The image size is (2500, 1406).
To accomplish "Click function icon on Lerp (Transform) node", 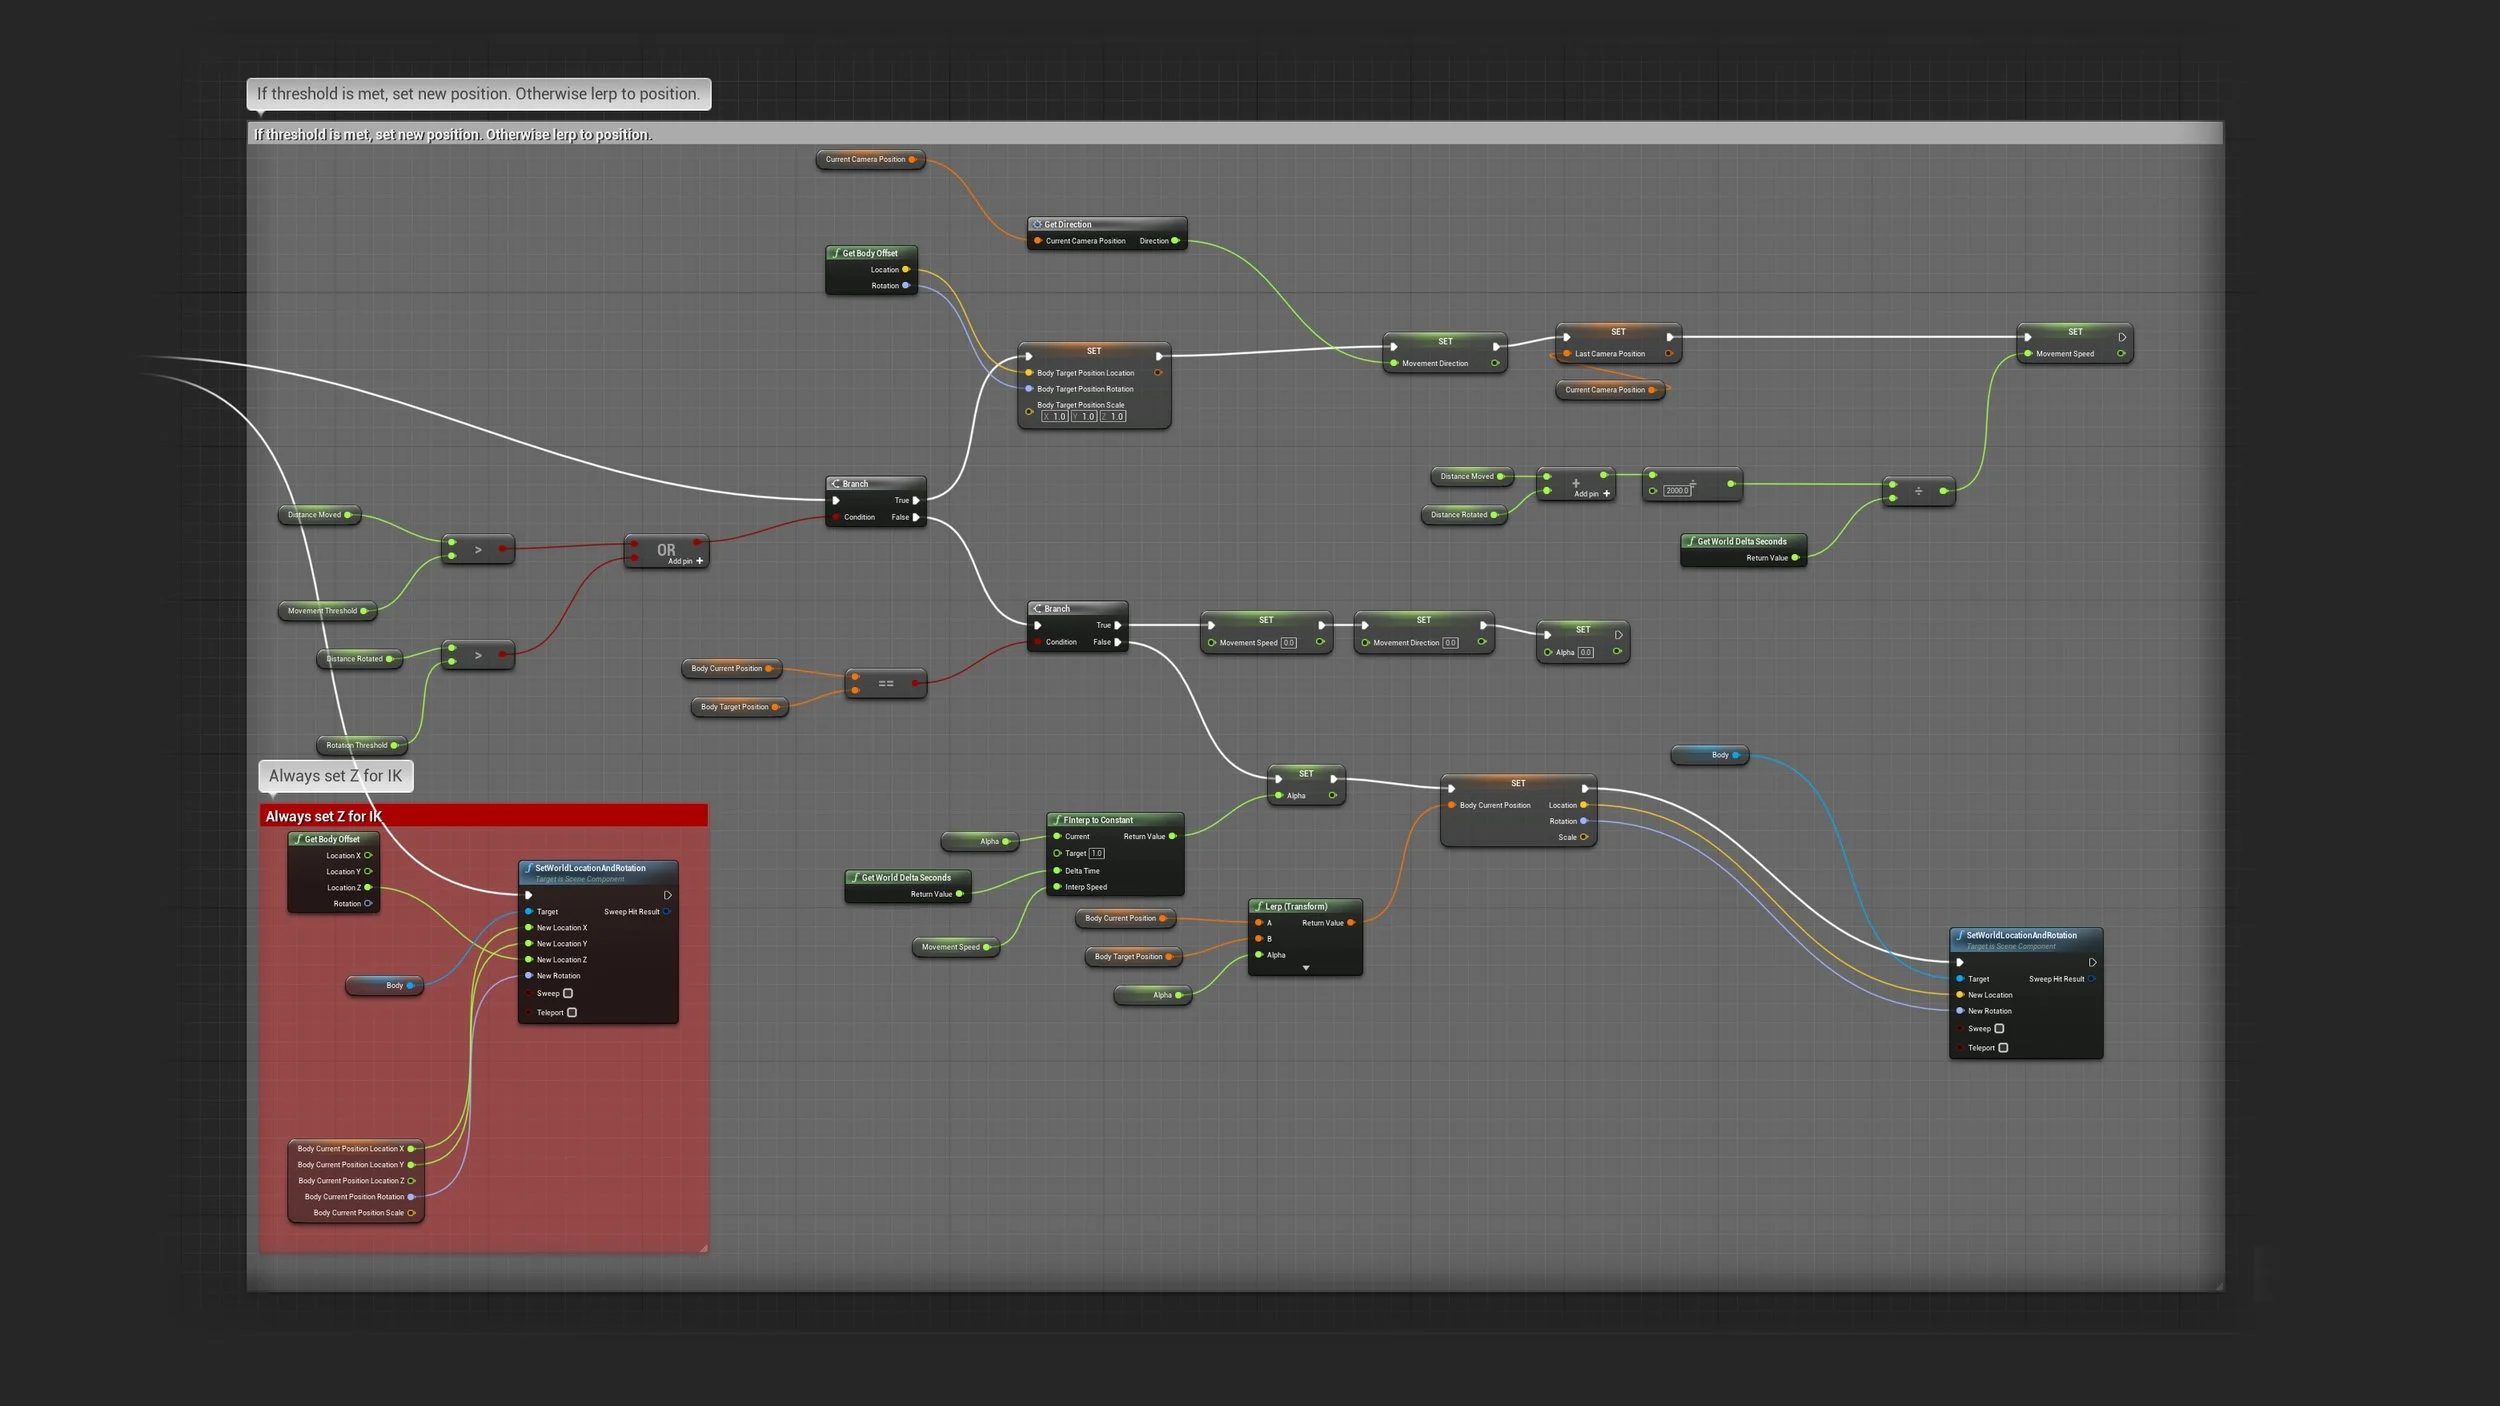I will (x=1259, y=907).
